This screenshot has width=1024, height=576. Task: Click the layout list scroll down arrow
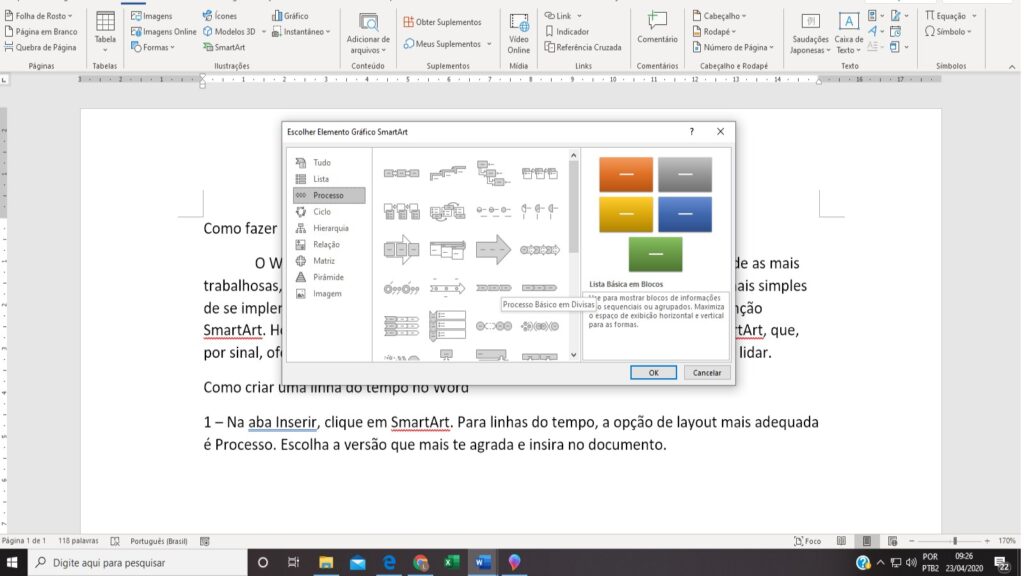tap(573, 355)
